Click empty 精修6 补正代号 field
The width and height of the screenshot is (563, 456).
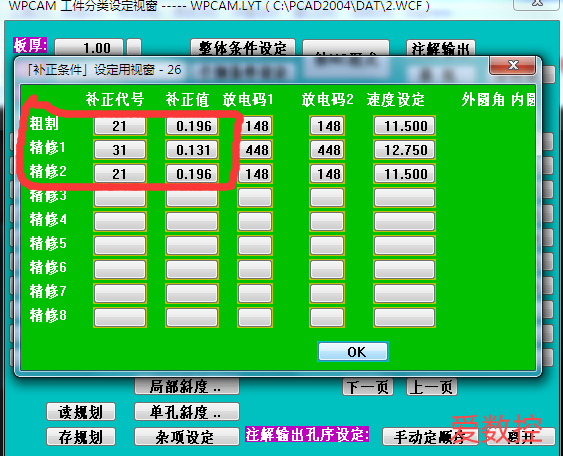(x=120, y=270)
